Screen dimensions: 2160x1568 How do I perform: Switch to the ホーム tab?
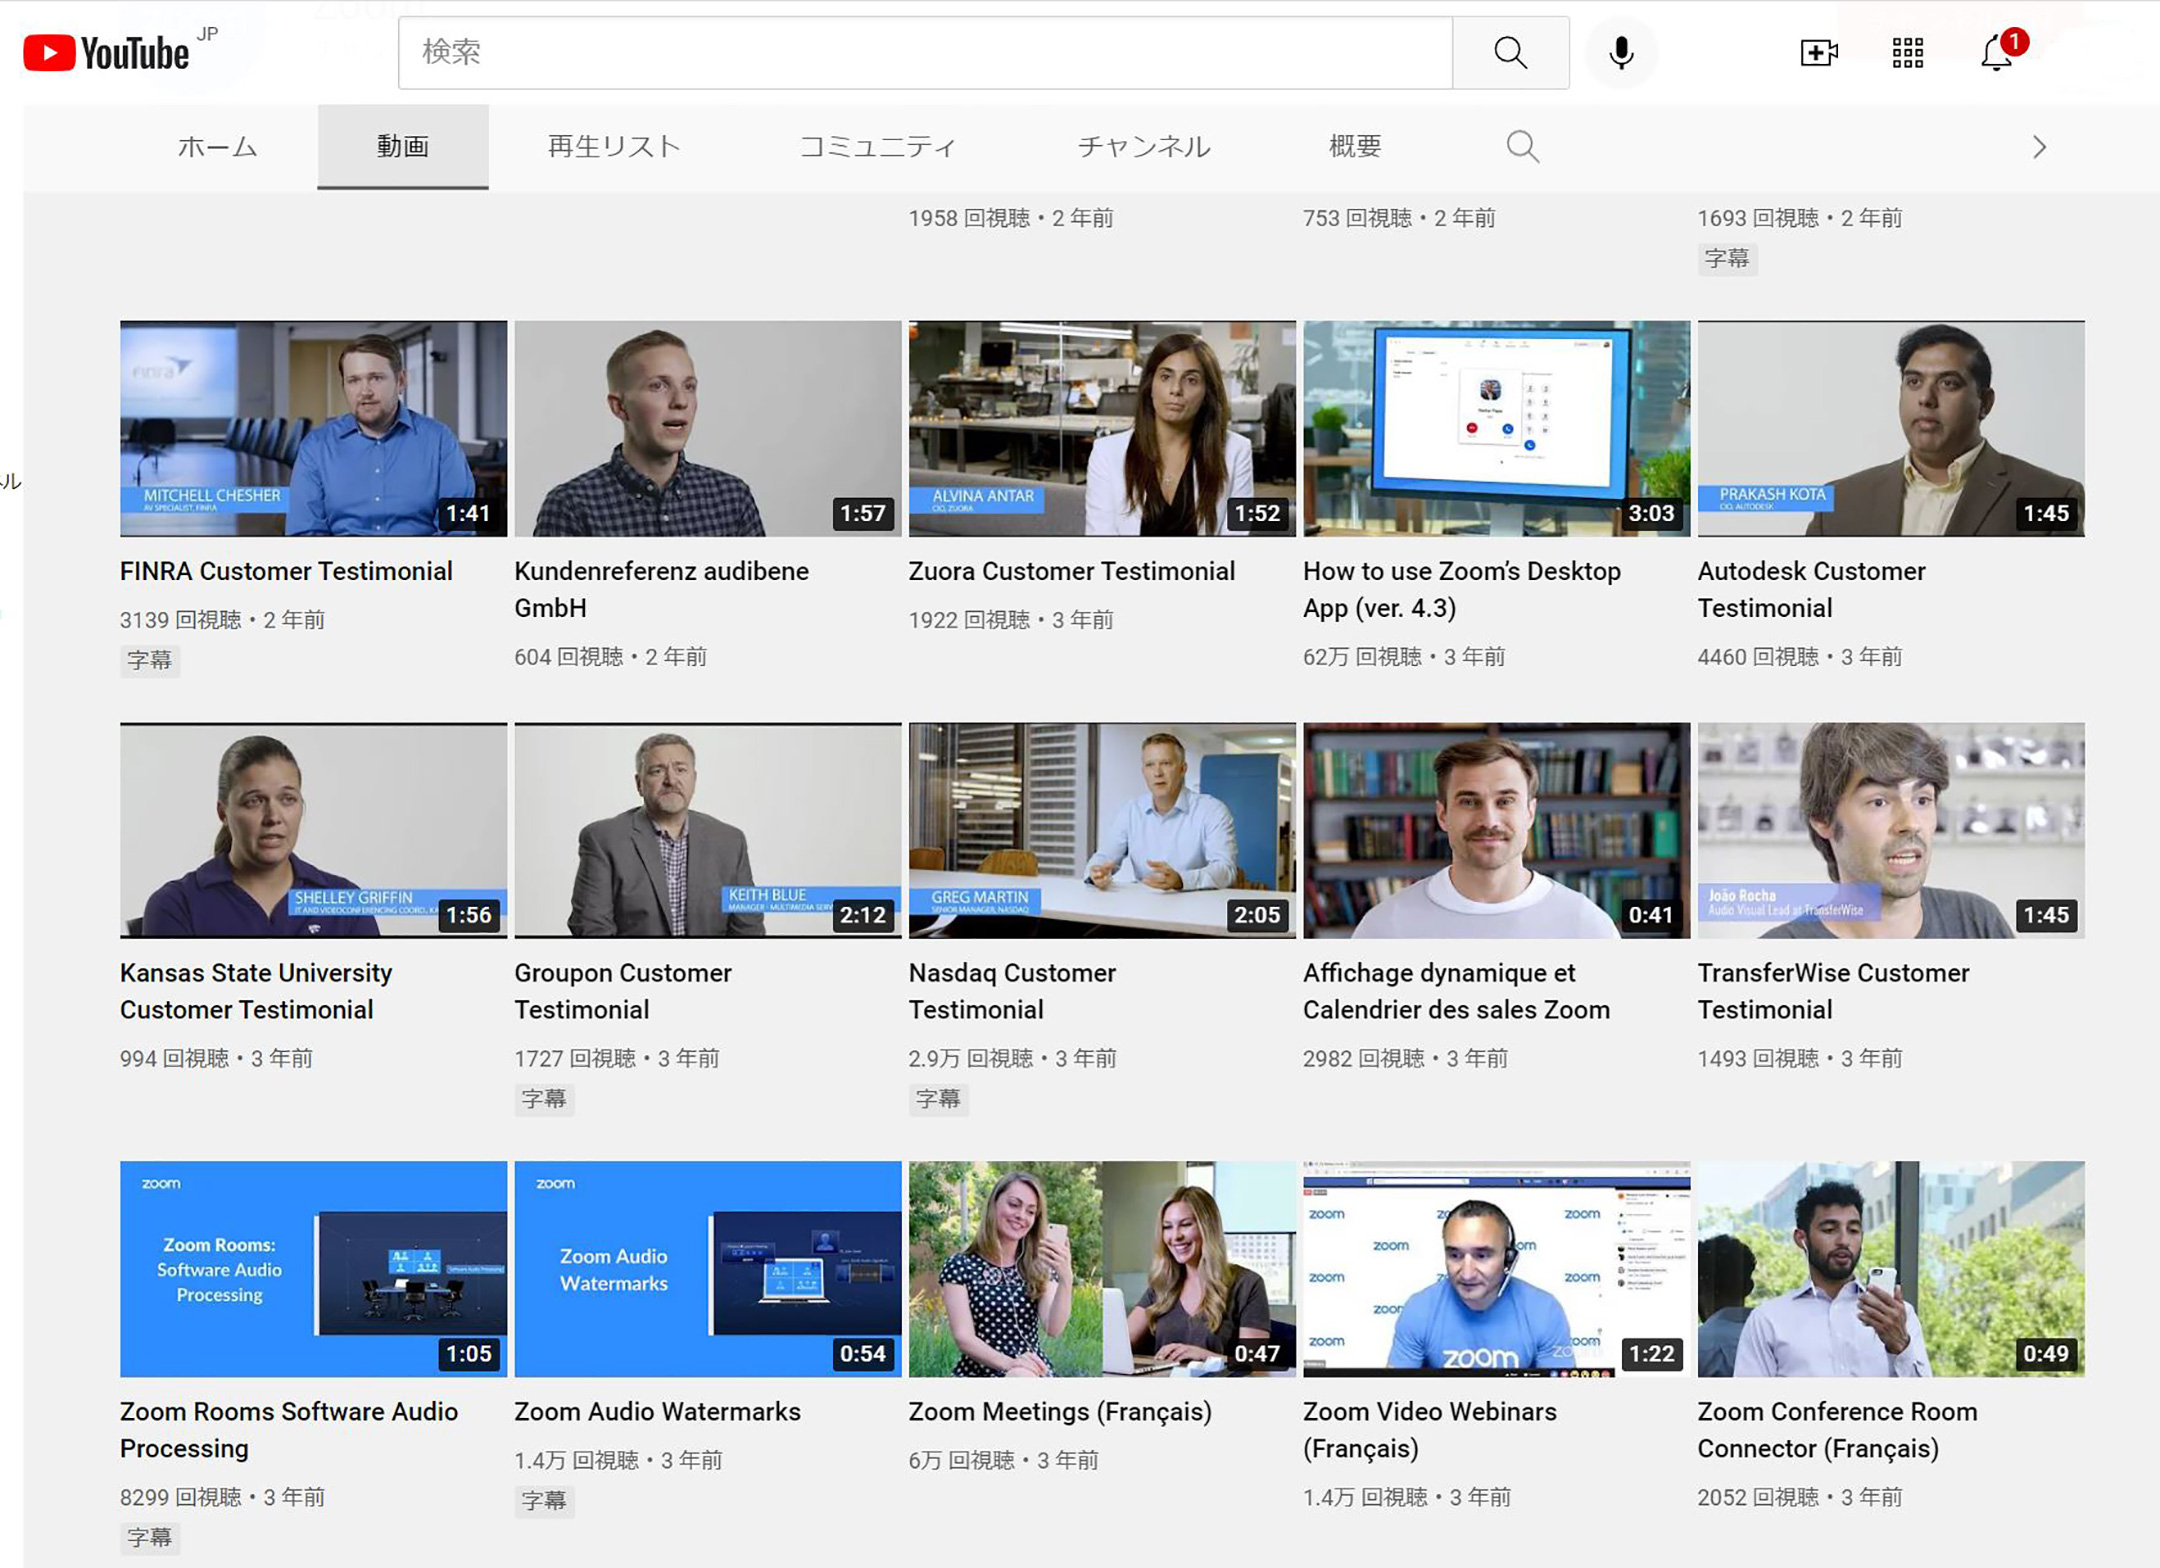click(x=217, y=147)
